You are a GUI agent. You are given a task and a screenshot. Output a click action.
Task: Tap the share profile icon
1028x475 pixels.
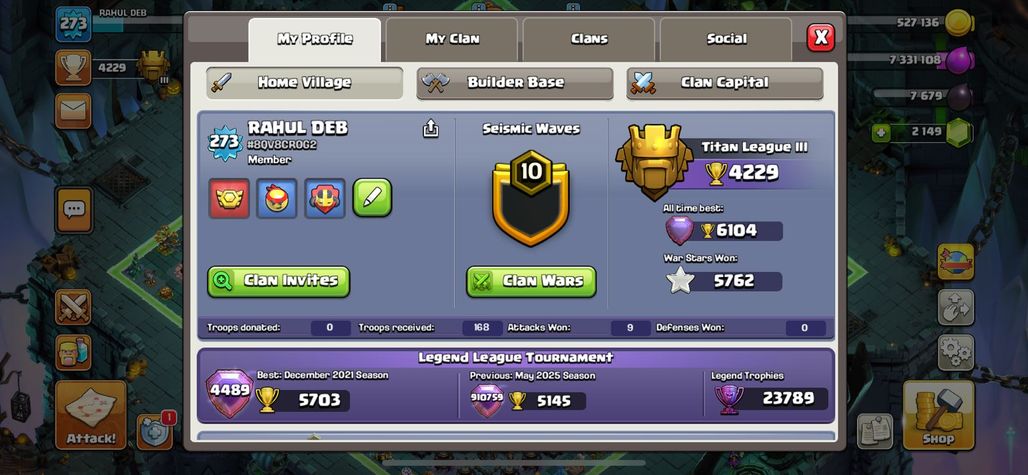[x=430, y=129]
